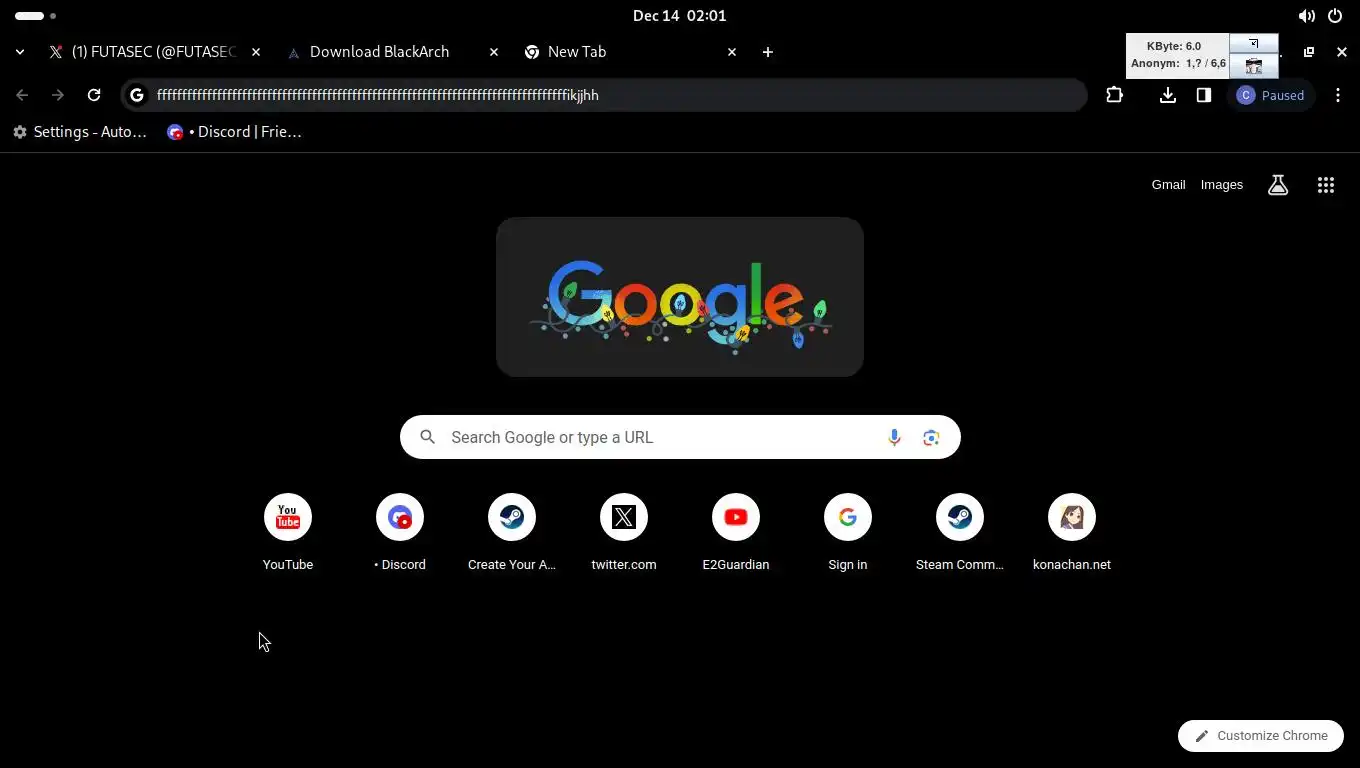Image resolution: width=1360 pixels, height=768 pixels.
Task: Click the Anonym: 1,? / 6,6 readout
Action: tap(1178, 63)
